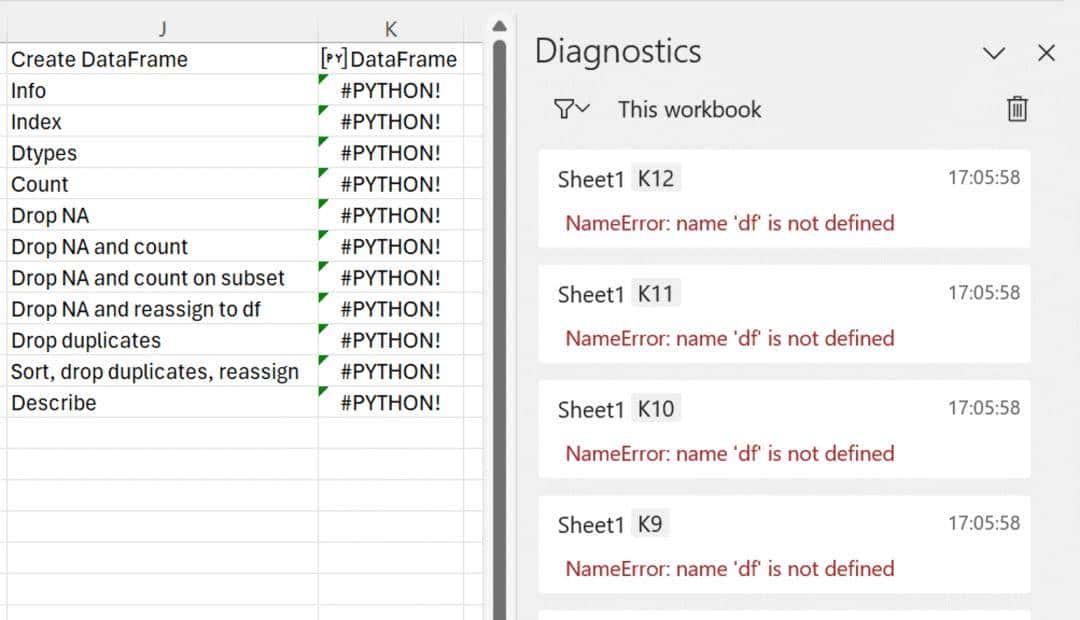The height and width of the screenshot is (620, 1080).
Task: Close the Diagnostics pane
Action: (x=1046, y=53)
